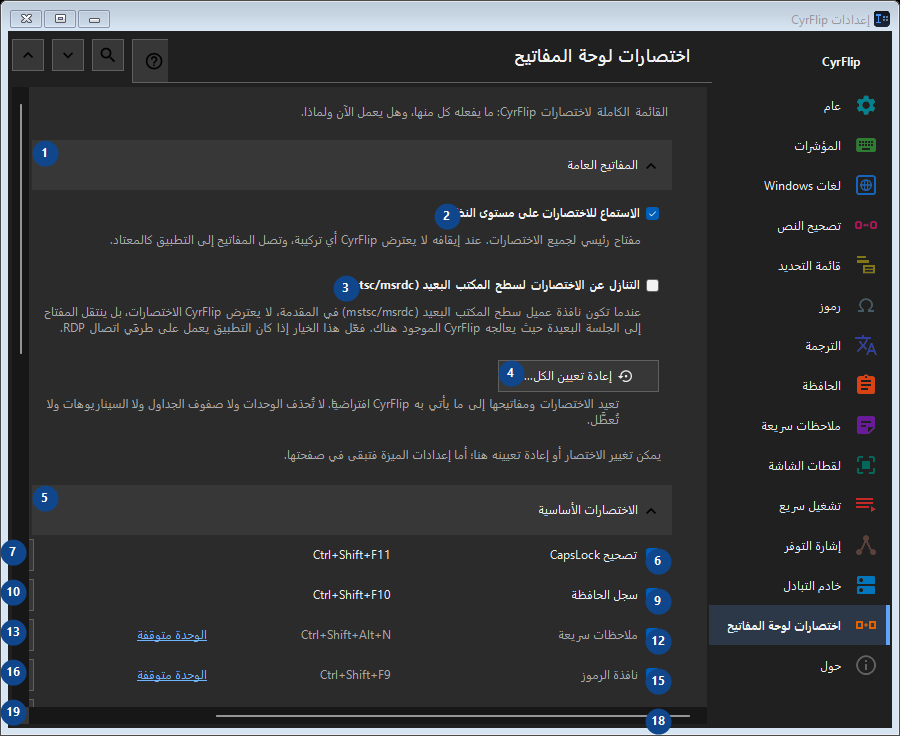Open the الحافظة sidebar label
Image resolution: width=900 pixels, height=736 pixels.
821,386
